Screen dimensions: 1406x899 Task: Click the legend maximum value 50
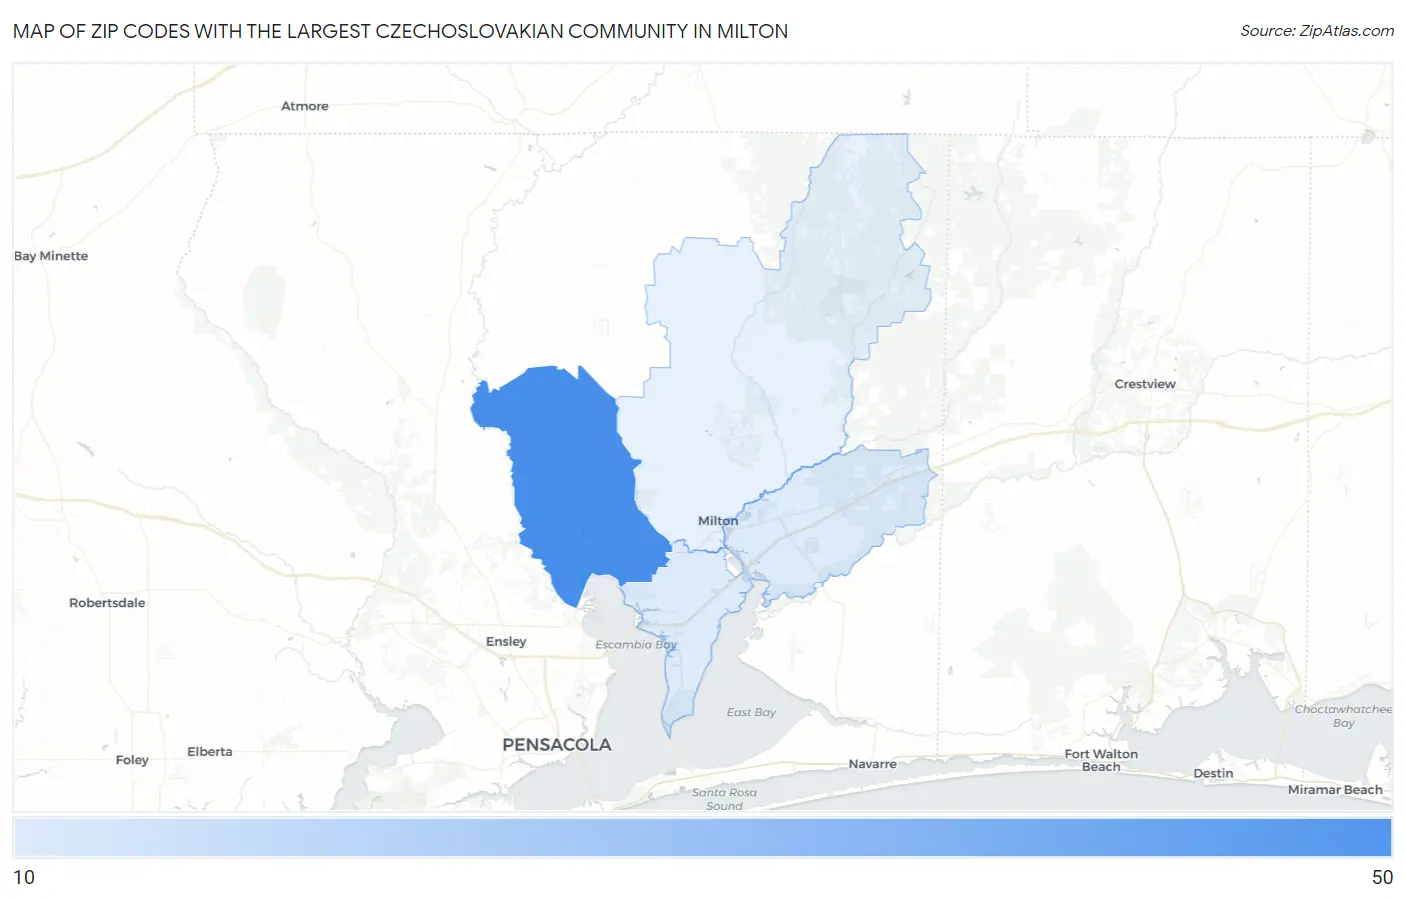1382,877
